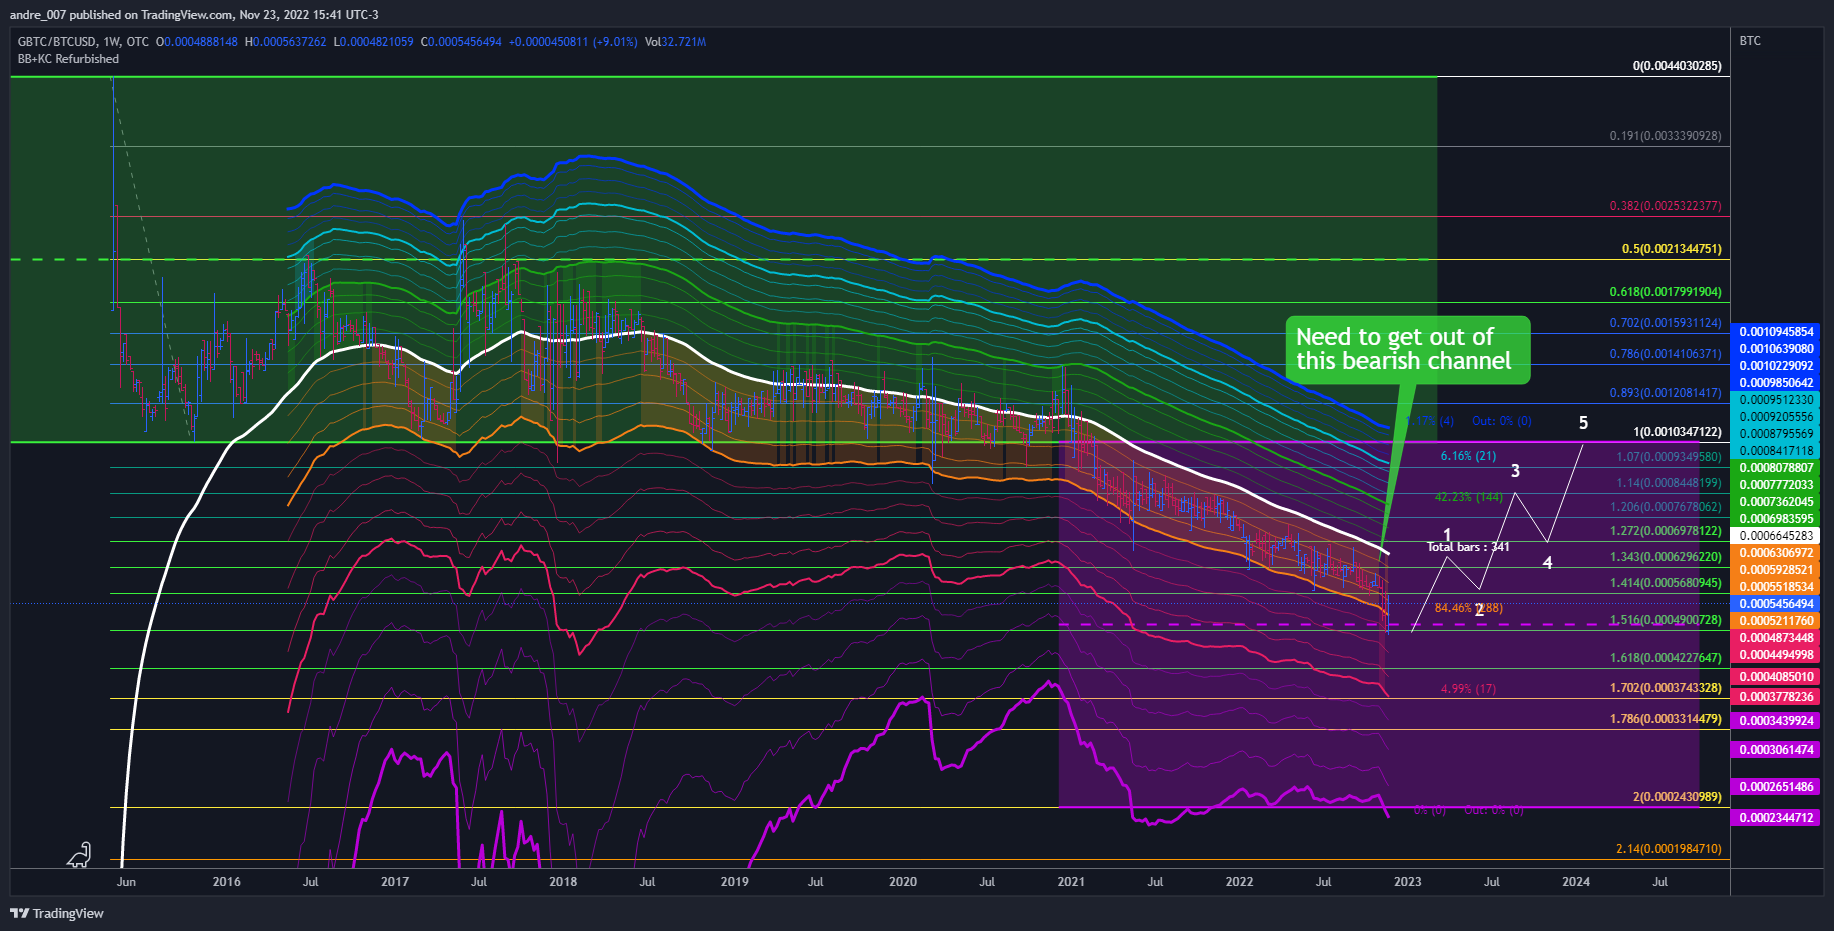Viewport: 1834px width, 931px height.
Task: Open the BB+KC Refurbished indicator label
Action: pos(68,59)
